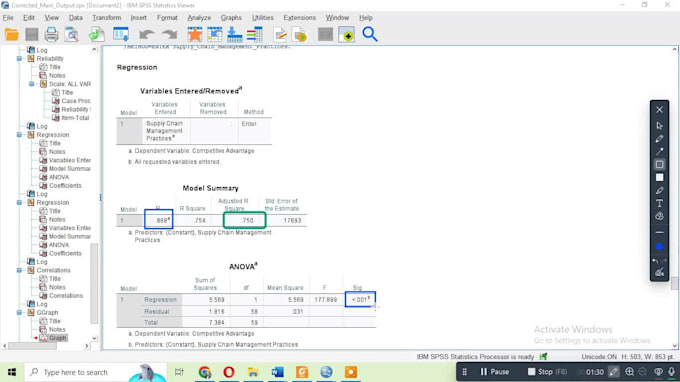
Task: Click the clear drawings eraser icon
Action: [x=659, y=272]
